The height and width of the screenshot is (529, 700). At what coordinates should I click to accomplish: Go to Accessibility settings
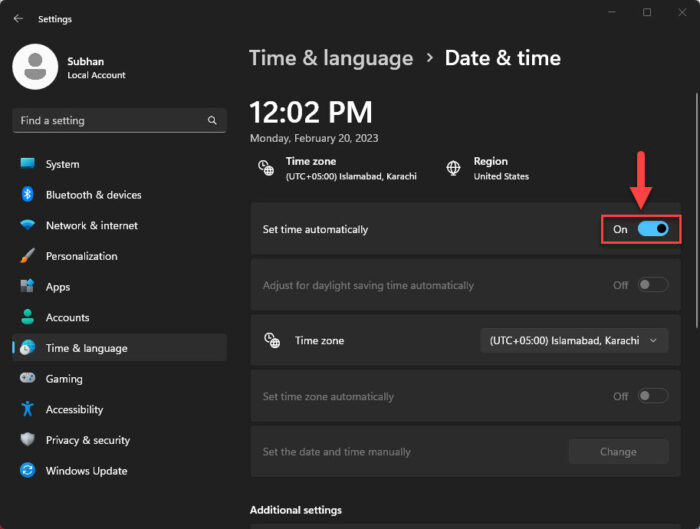120,409
